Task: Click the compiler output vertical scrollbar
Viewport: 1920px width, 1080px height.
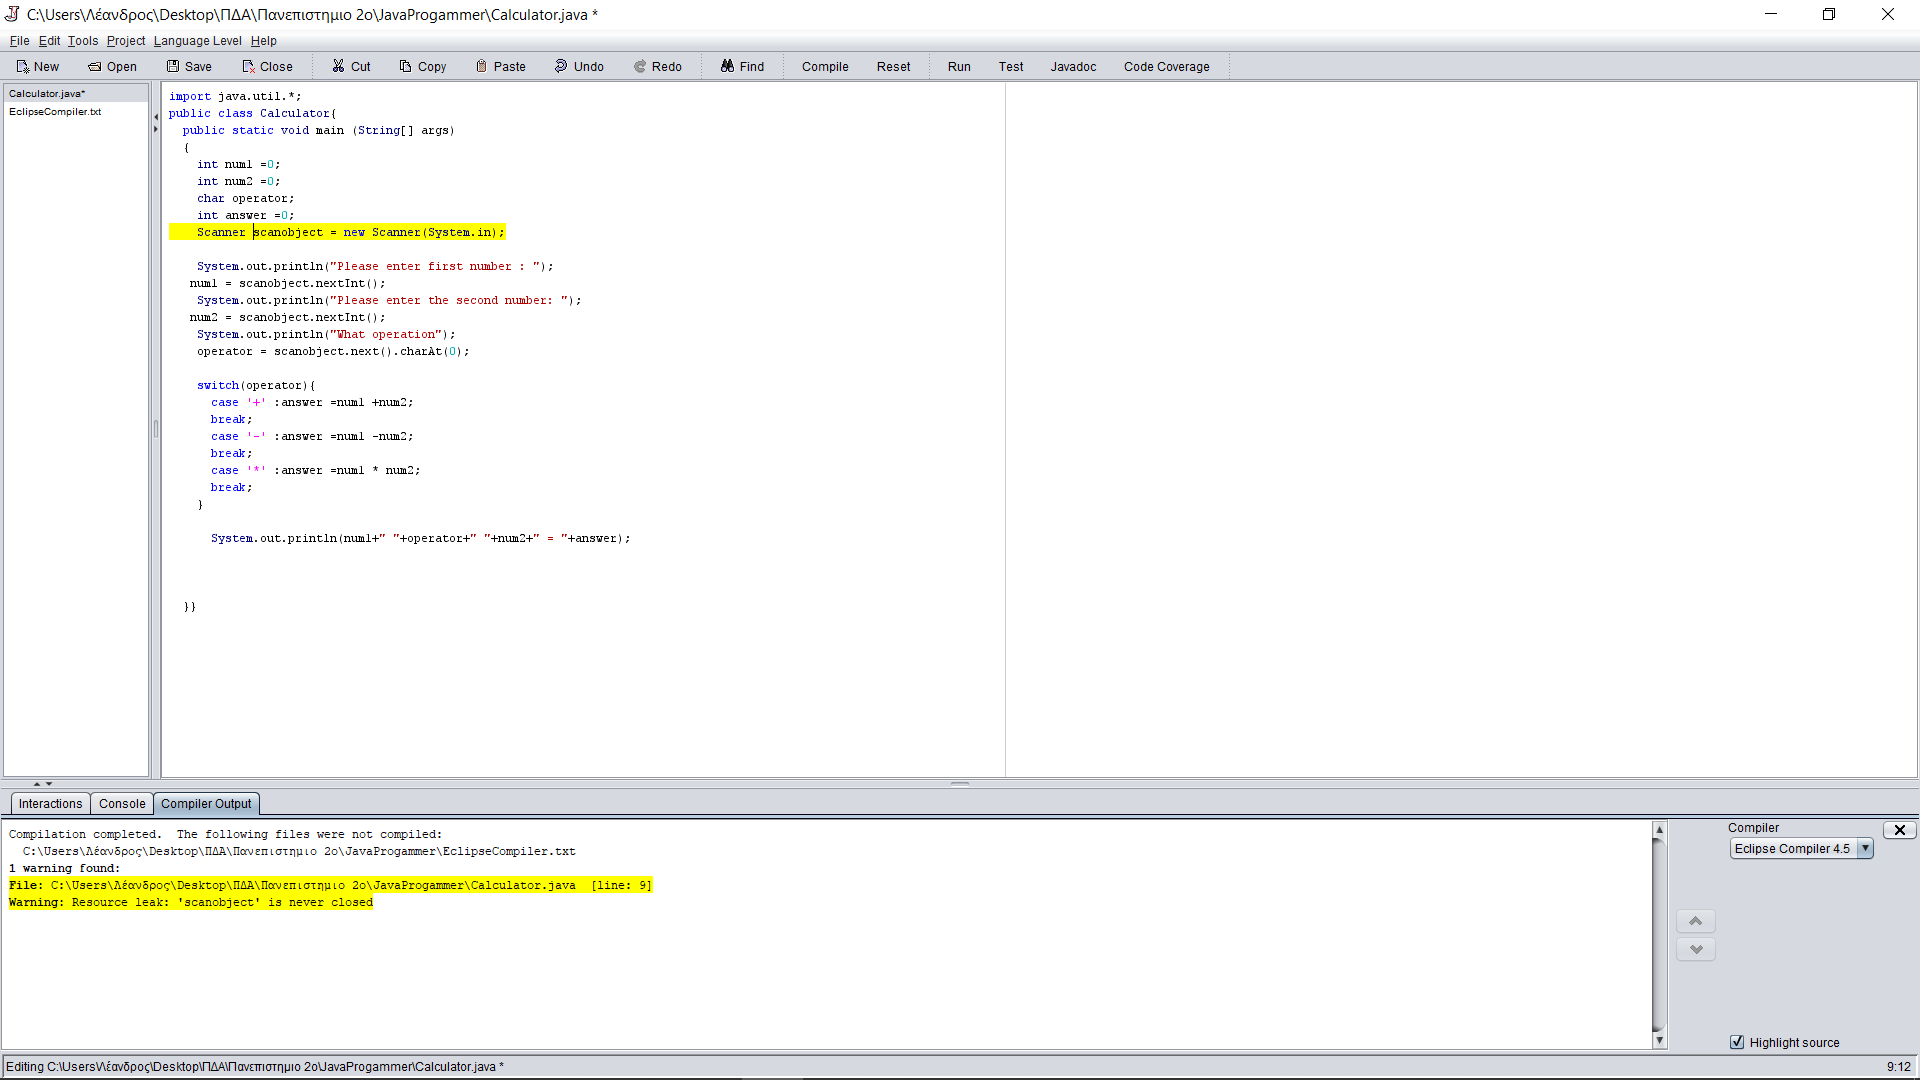Action: click(1659, 935)
